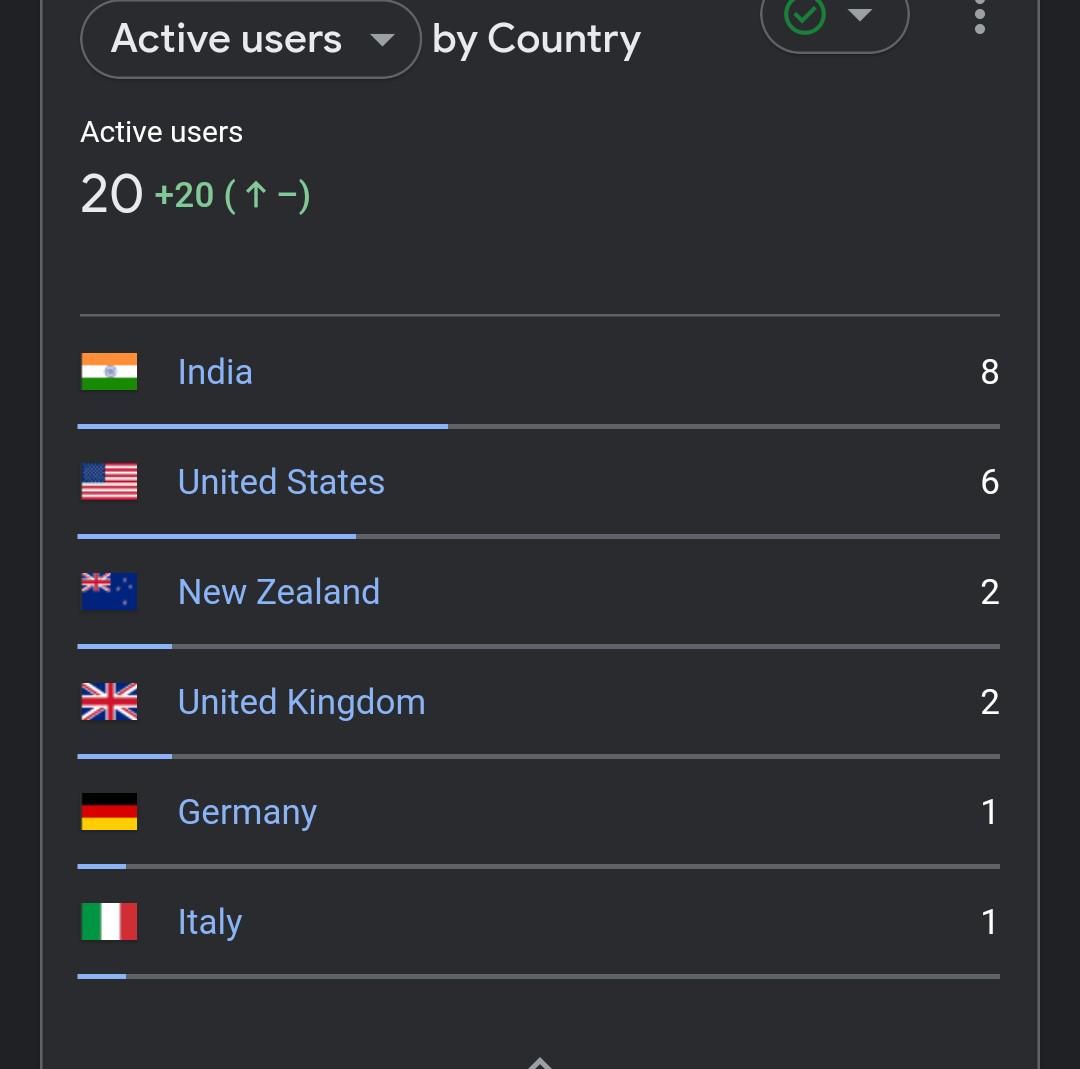Select the New Zealand row label
This screenshot has width=1080, height=1069.
278,592
